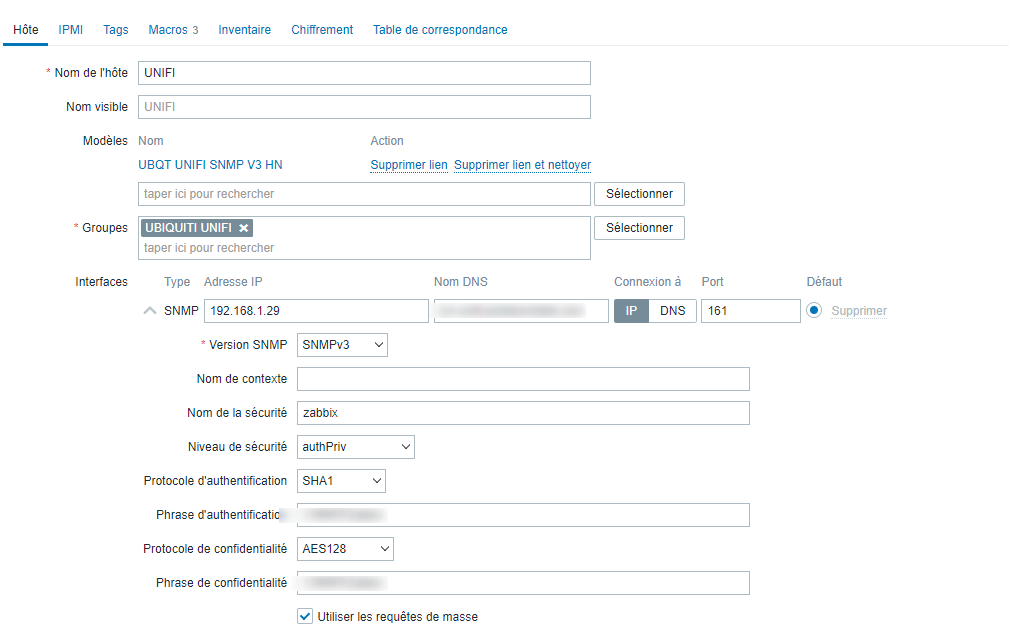
Task: Select the default interface radio button
Action: click(x=814, y=311)
